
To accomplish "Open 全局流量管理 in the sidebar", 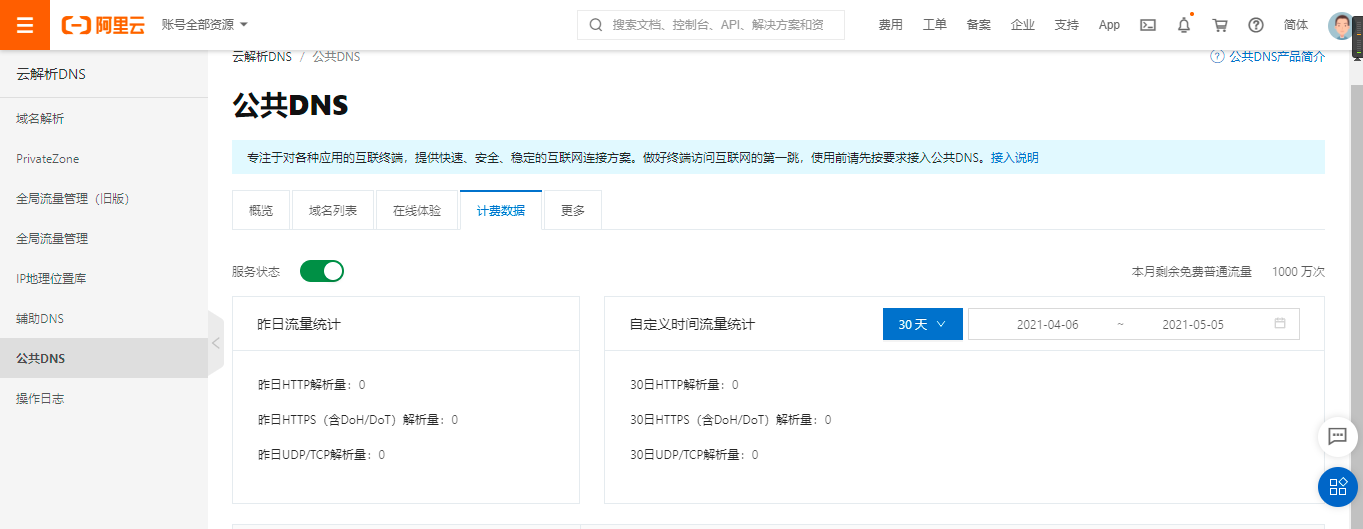I will 104,239.
